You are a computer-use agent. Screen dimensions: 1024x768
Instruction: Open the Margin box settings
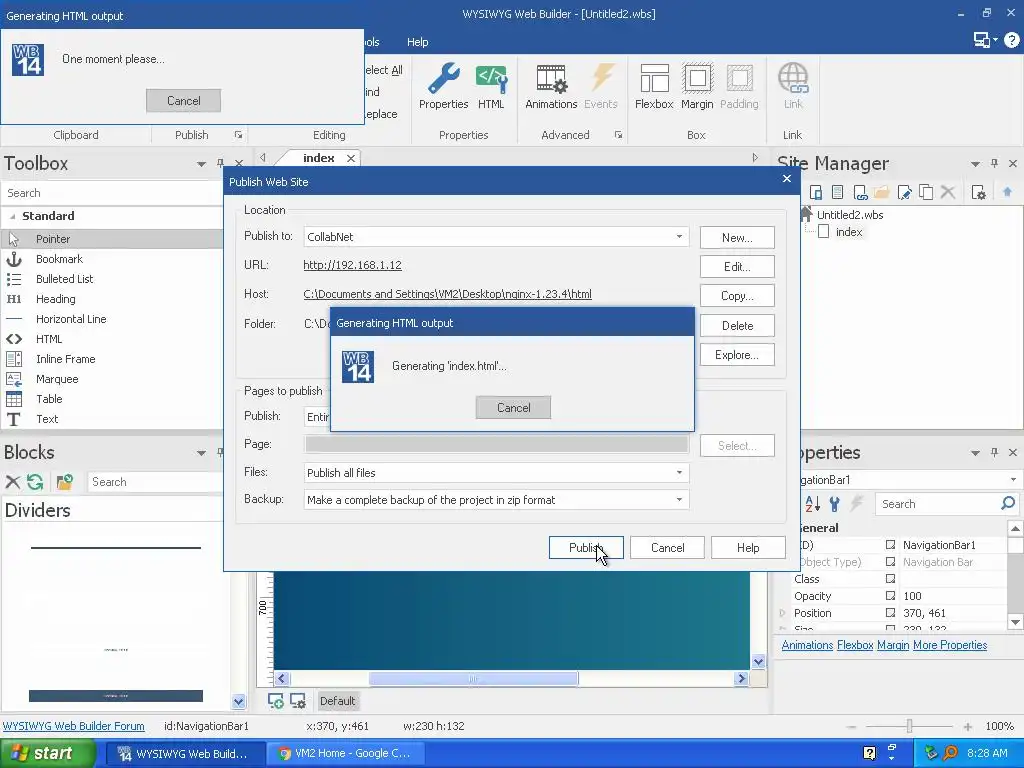pos(697,86)
